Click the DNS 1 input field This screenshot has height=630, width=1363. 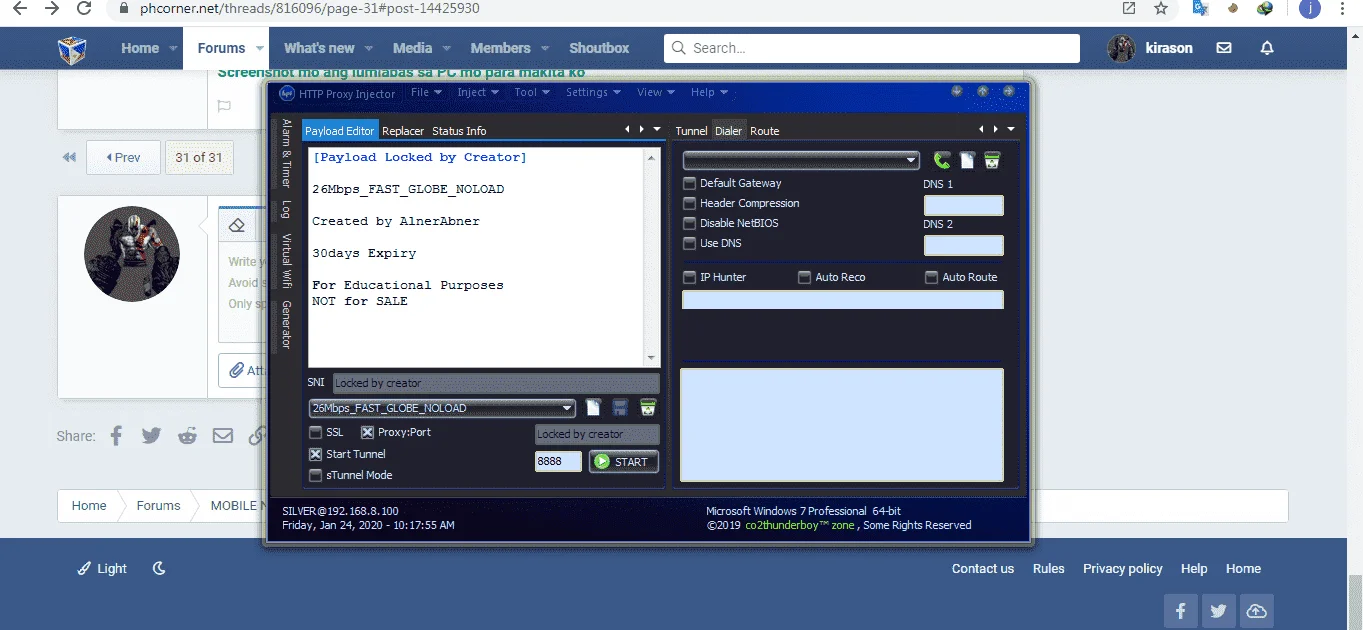963,205
